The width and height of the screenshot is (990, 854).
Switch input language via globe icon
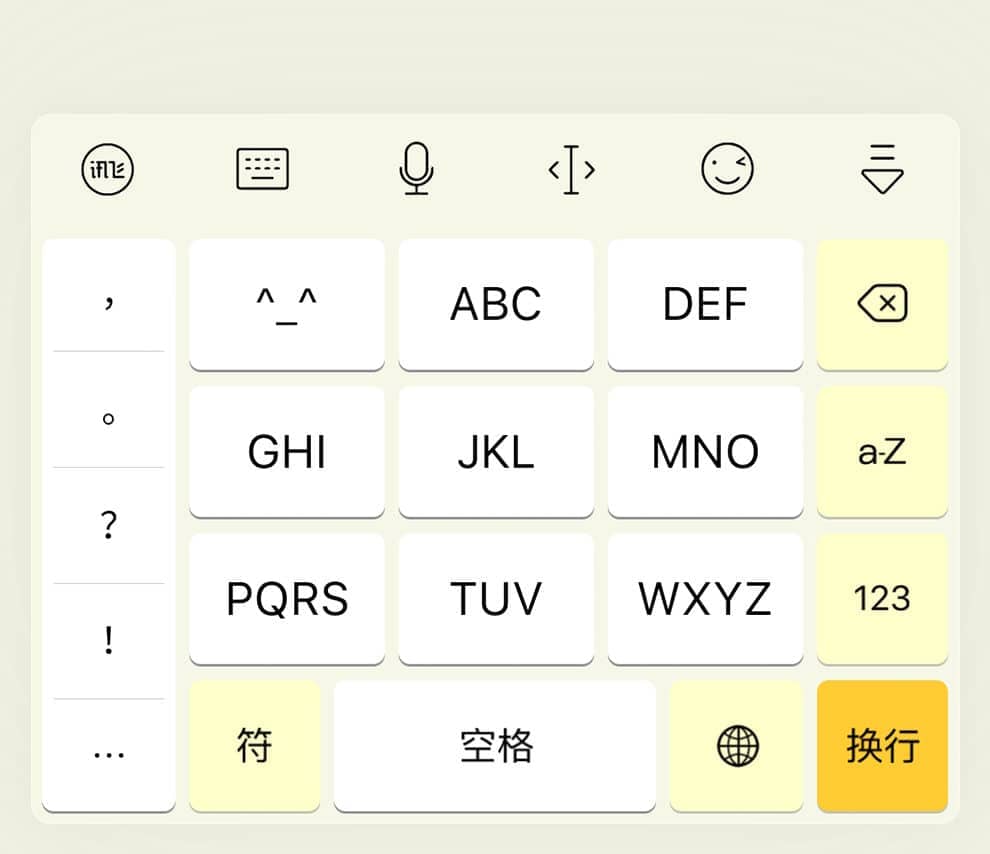point(737,746)
